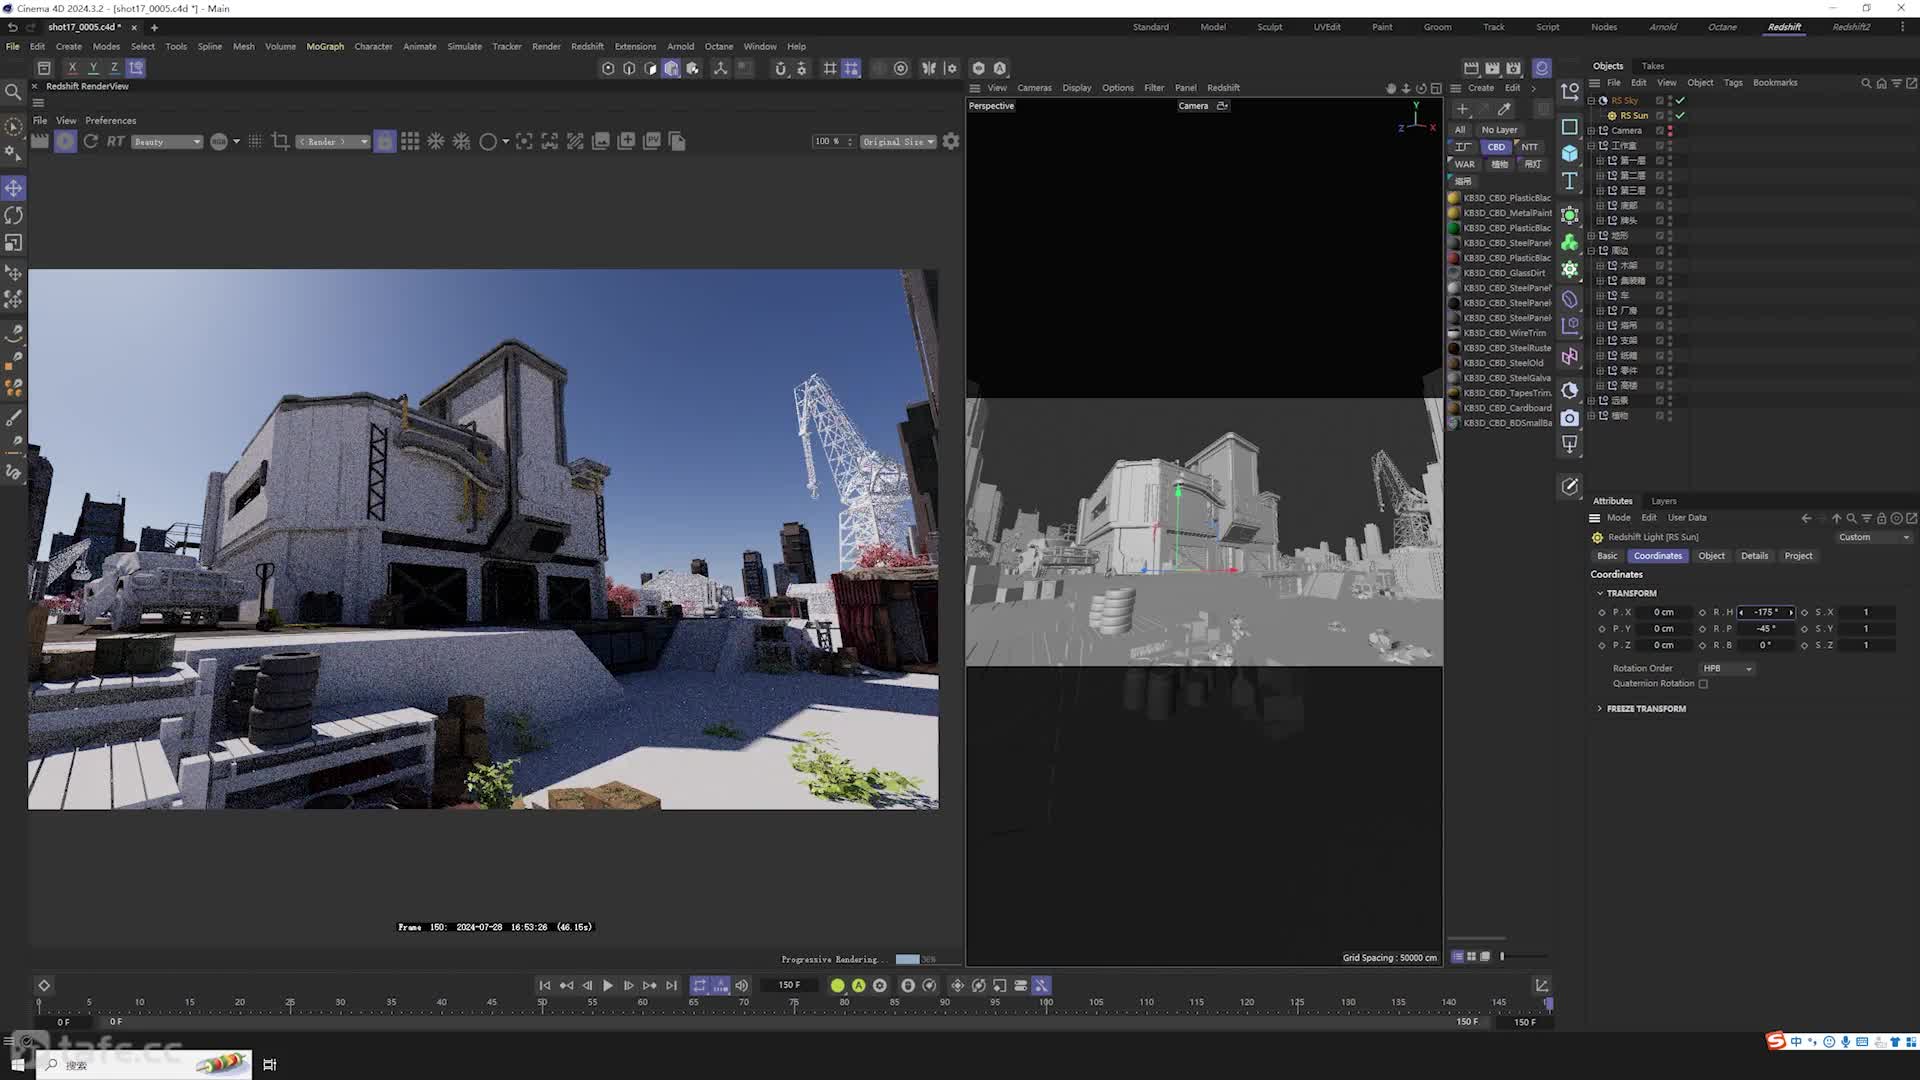The image size is (1920, 1080).
Task: Collapse the RS Sky tree node
Action: (x=1592, y=101)
